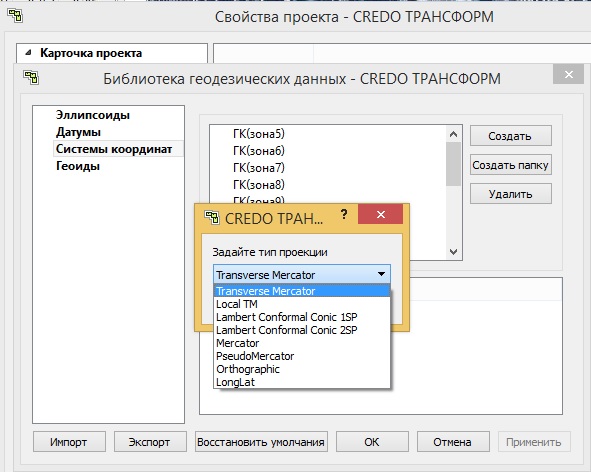Select the ГК(зона8) coordinate system

pos(259,185)
